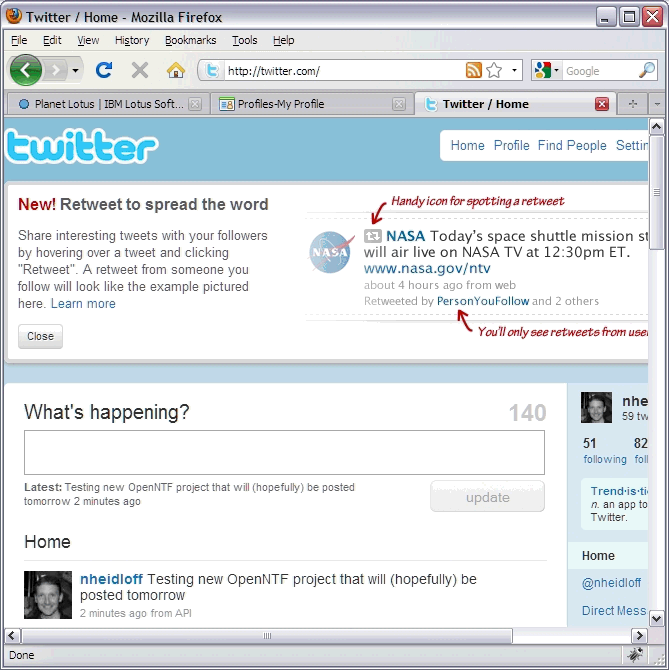Click the vertical scrollbar up arrow
This screenshot has height=670, width=669.
tap(656, 126)
